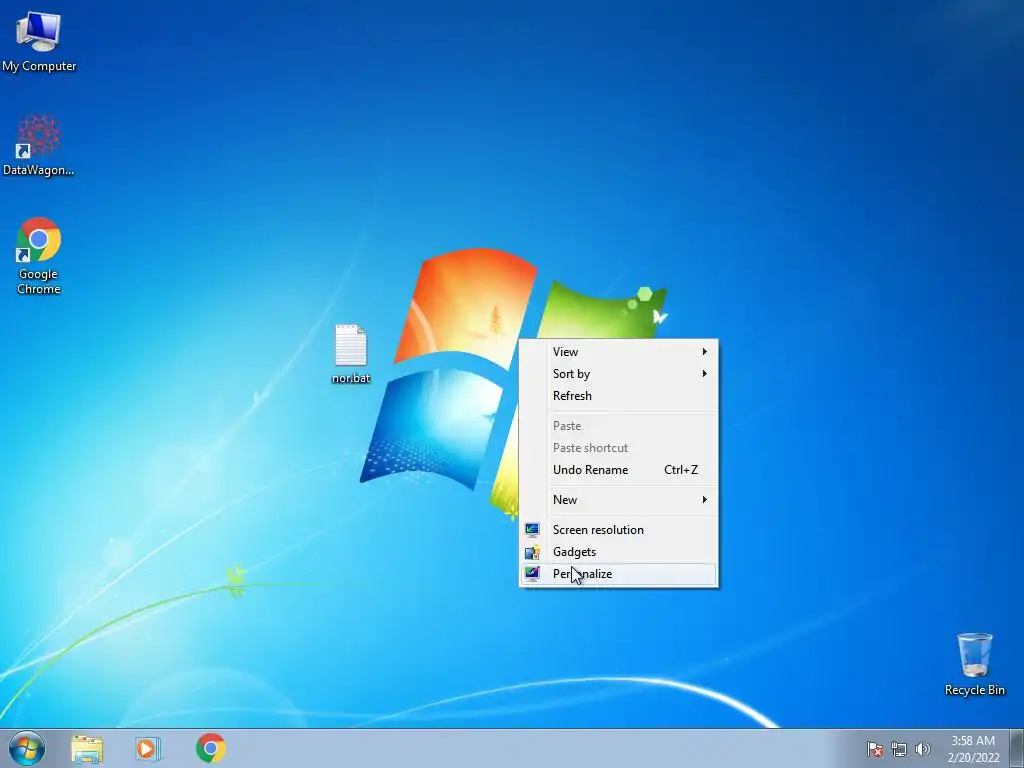Viewport: 1024px width, 768px height.
Task: Choose Refresh in the context menu
Action: [x=618, y=396]
